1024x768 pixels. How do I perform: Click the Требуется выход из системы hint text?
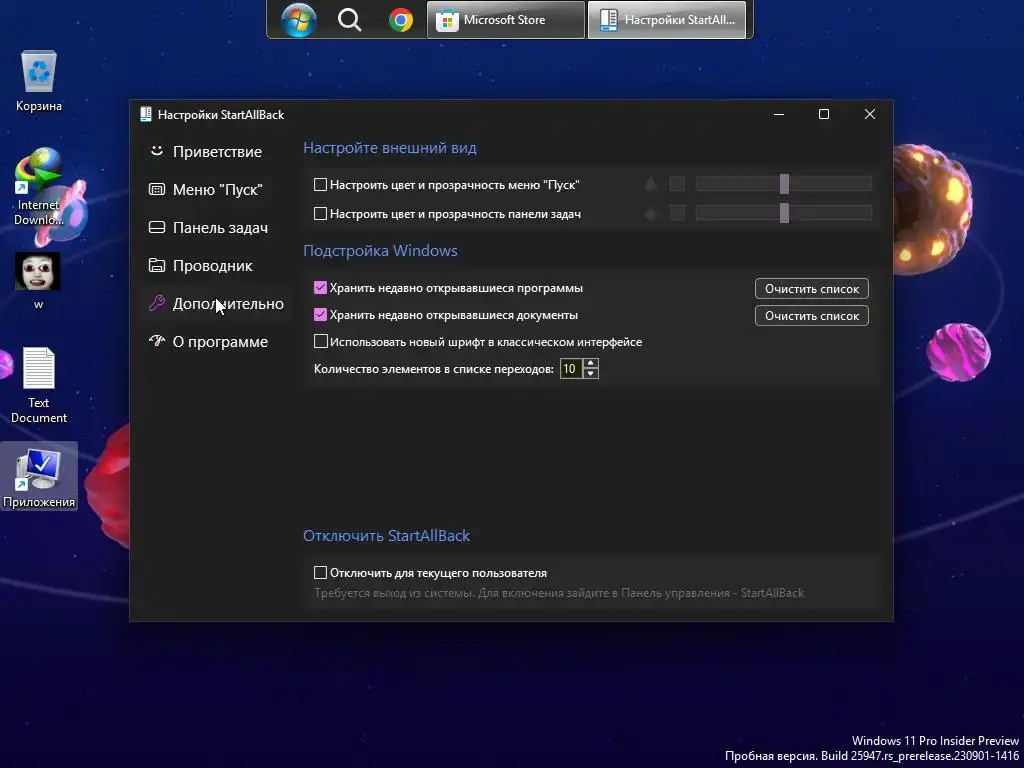click(x=559, y=593)
